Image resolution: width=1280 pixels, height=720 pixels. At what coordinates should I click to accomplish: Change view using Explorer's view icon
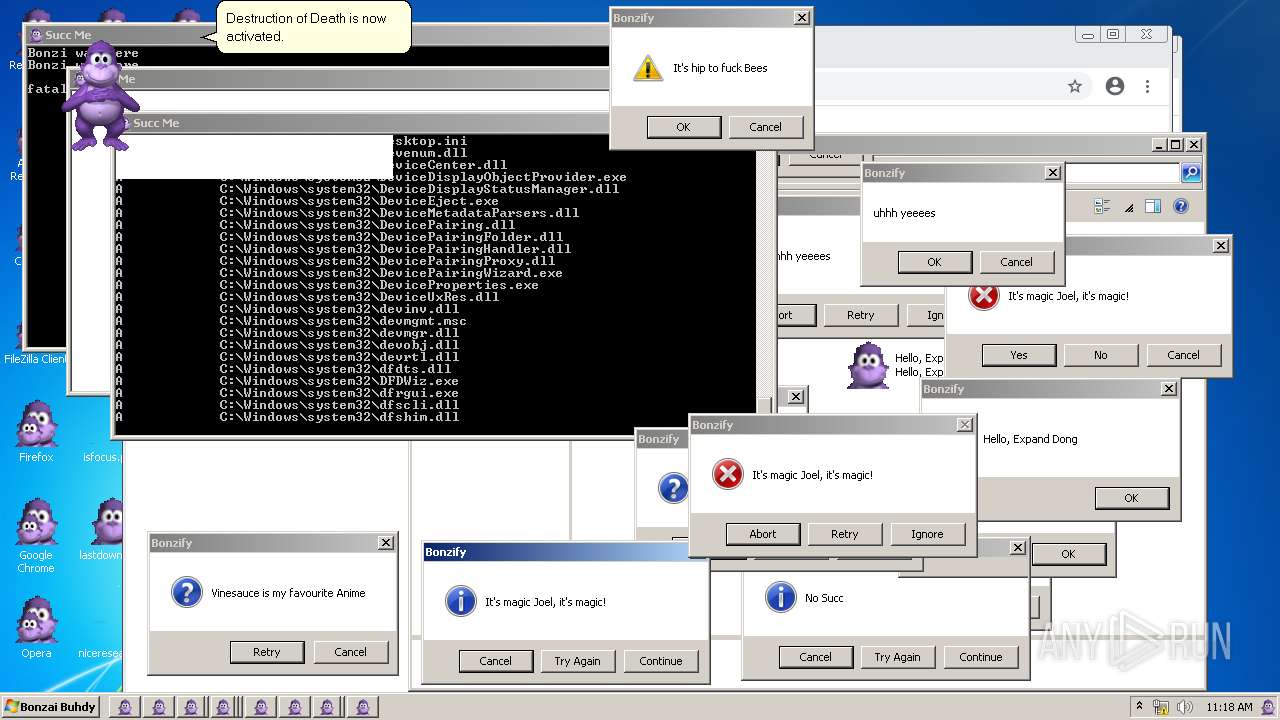1102,206
